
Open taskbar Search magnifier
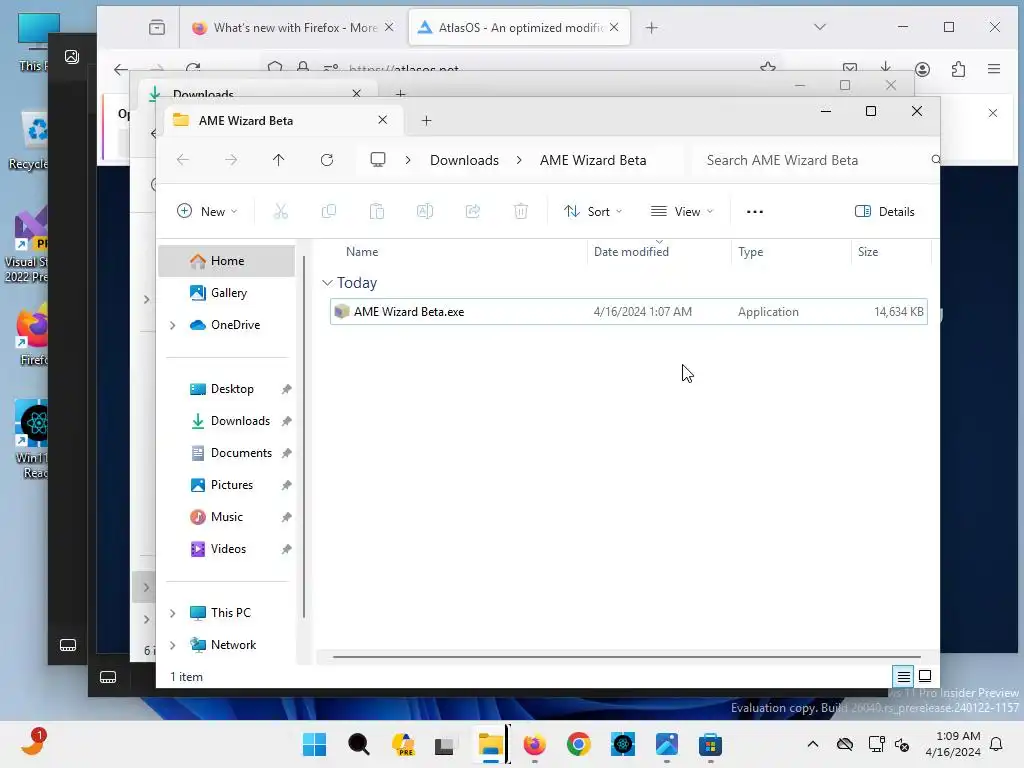[x=359, y=744]
